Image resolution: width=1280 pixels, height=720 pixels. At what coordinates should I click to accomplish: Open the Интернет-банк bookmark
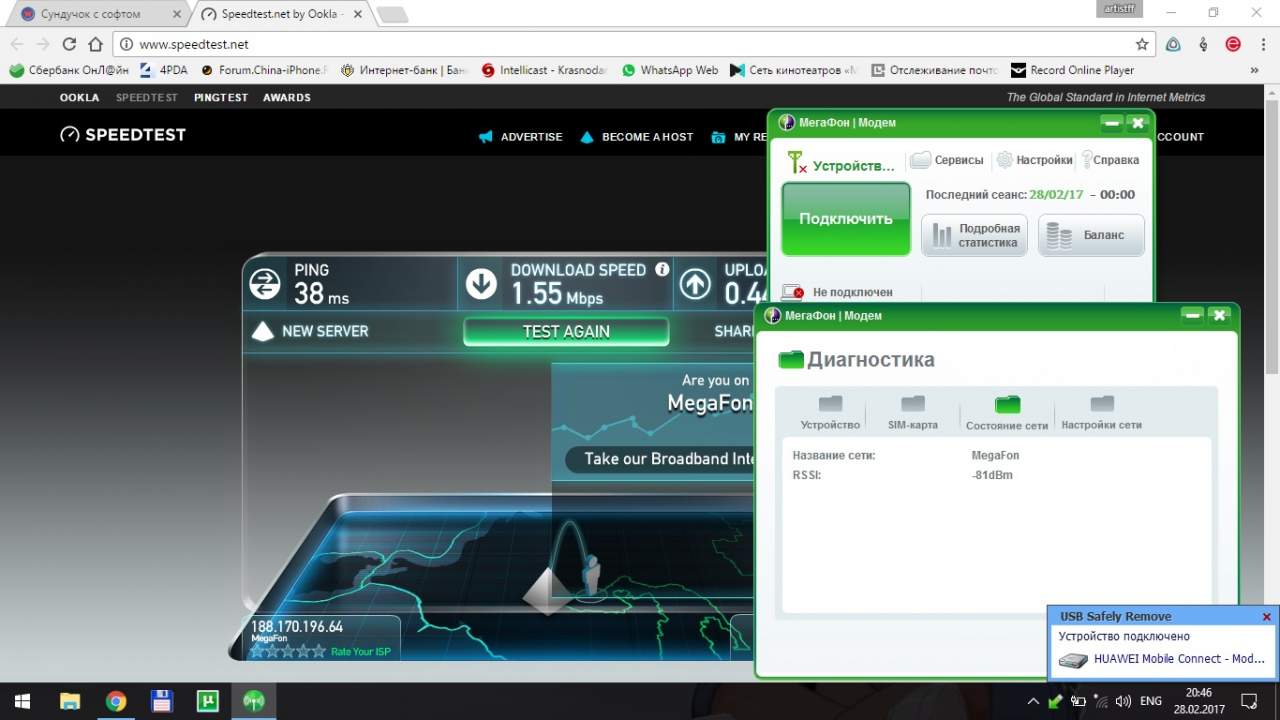click(x=404, y=70)
